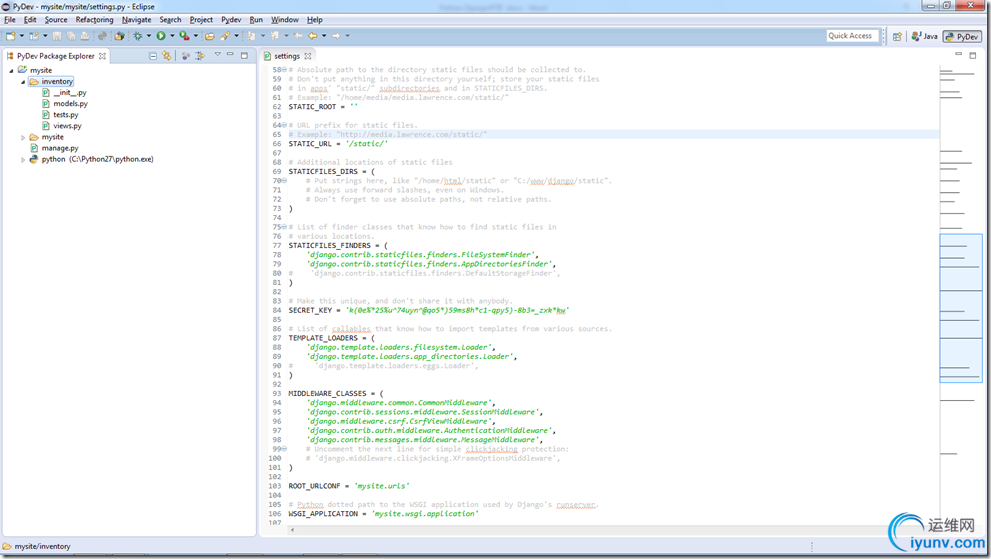Screen dimensions: 991x559
Task: Fold the comment block at line 64
Action: (284, 125)
